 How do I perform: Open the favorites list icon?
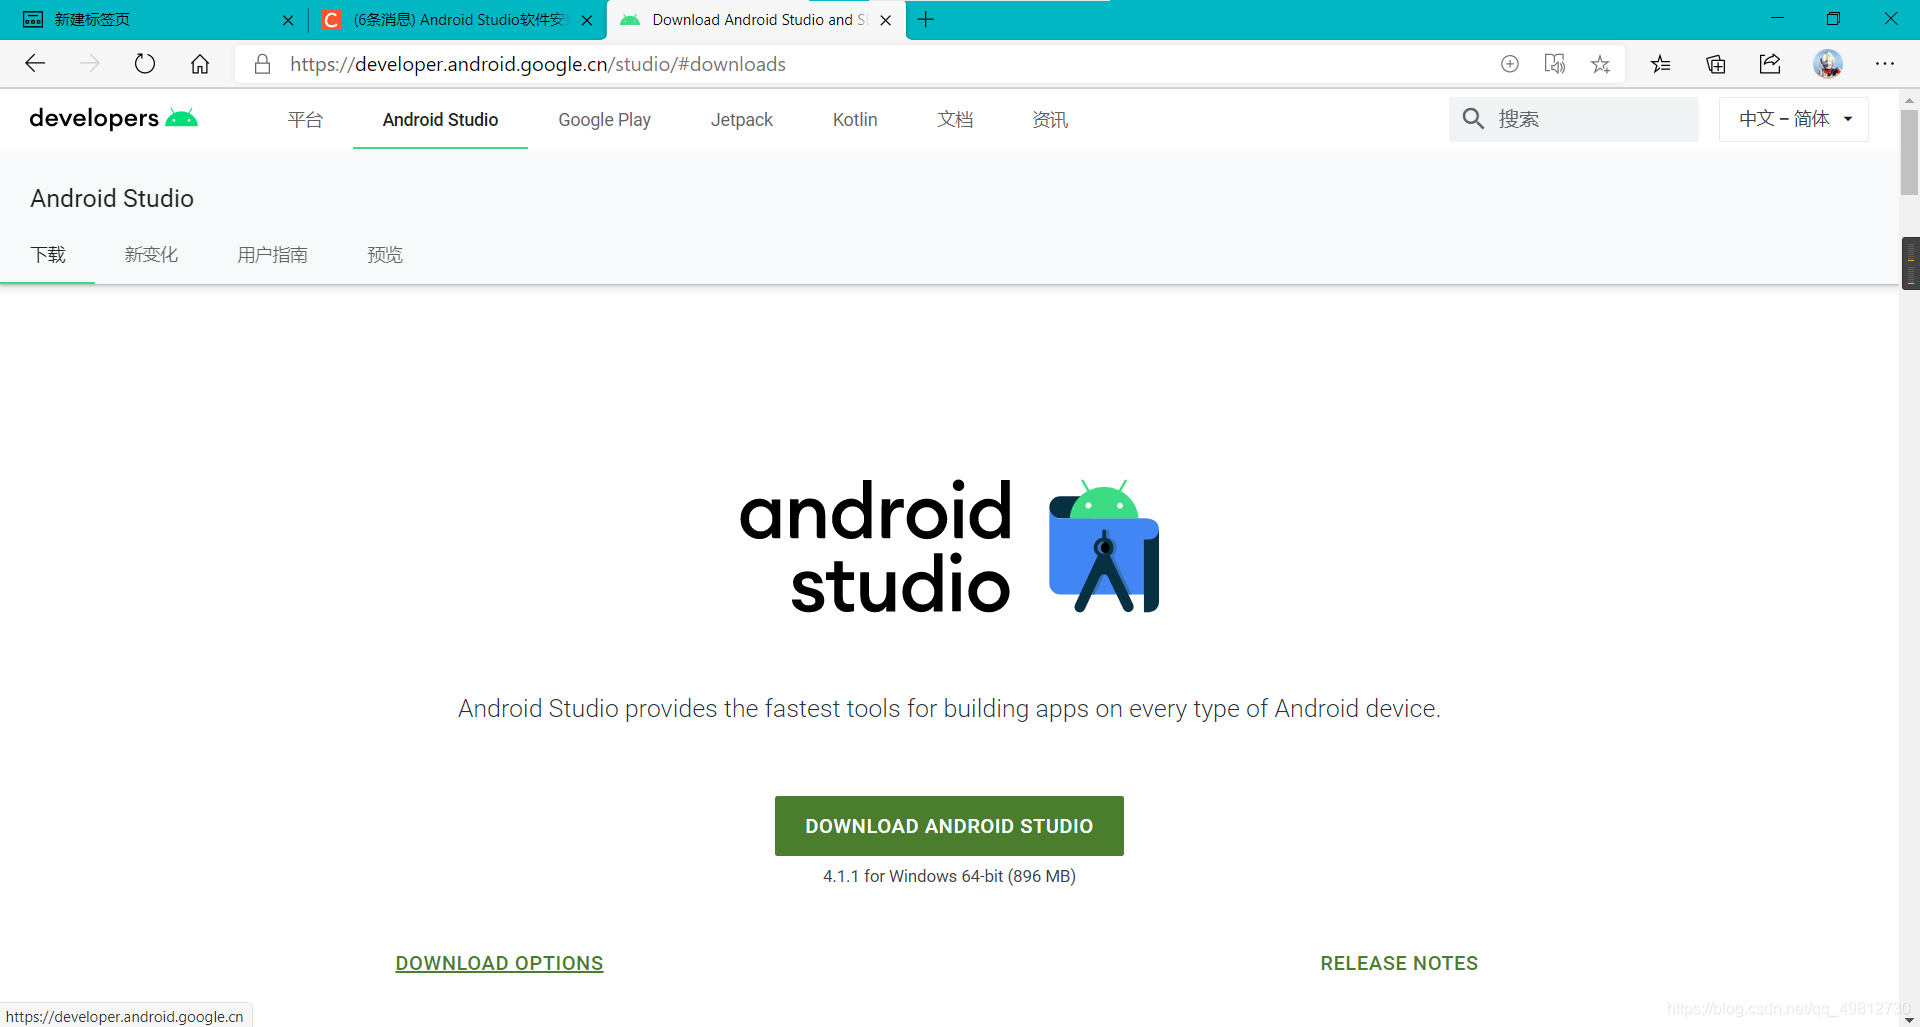1660,64
